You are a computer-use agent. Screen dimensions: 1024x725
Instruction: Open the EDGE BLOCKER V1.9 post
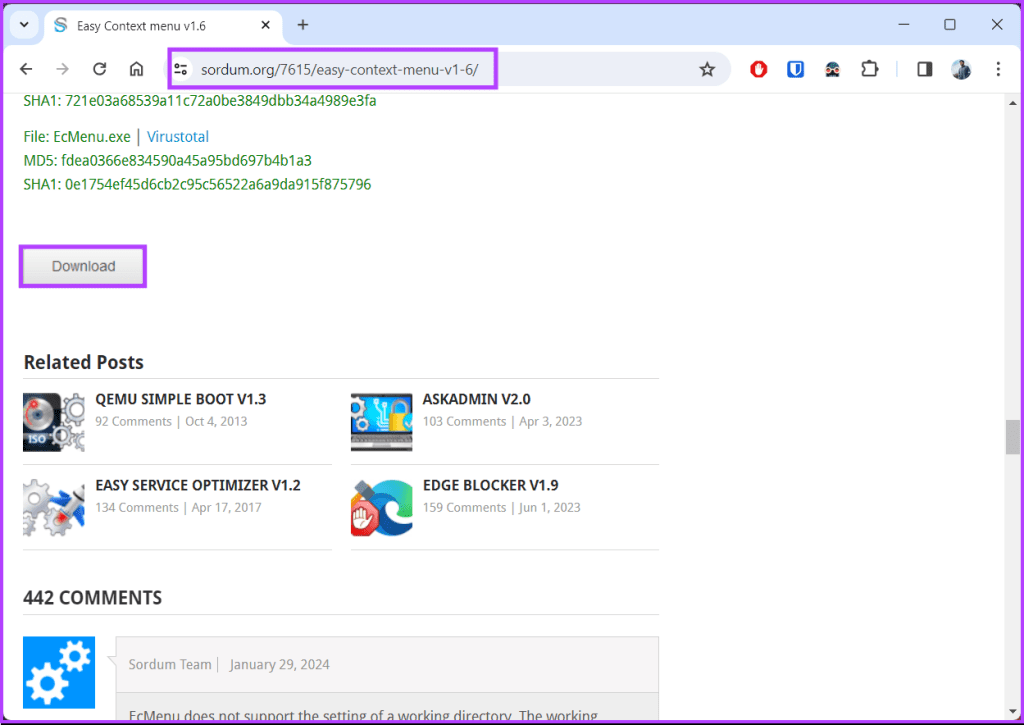(x=490, y=485)
